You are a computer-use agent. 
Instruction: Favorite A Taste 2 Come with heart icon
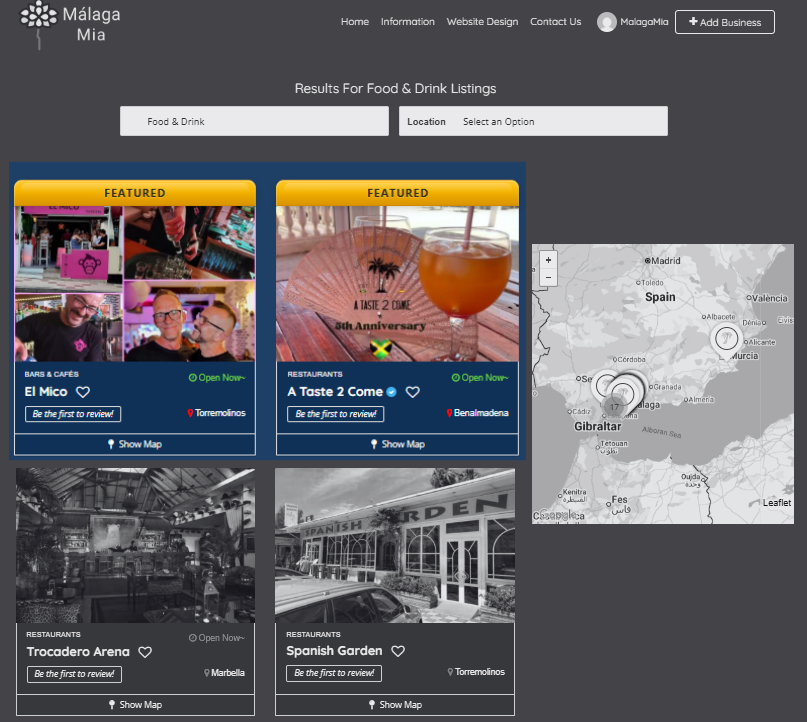(x=413, y=392)
